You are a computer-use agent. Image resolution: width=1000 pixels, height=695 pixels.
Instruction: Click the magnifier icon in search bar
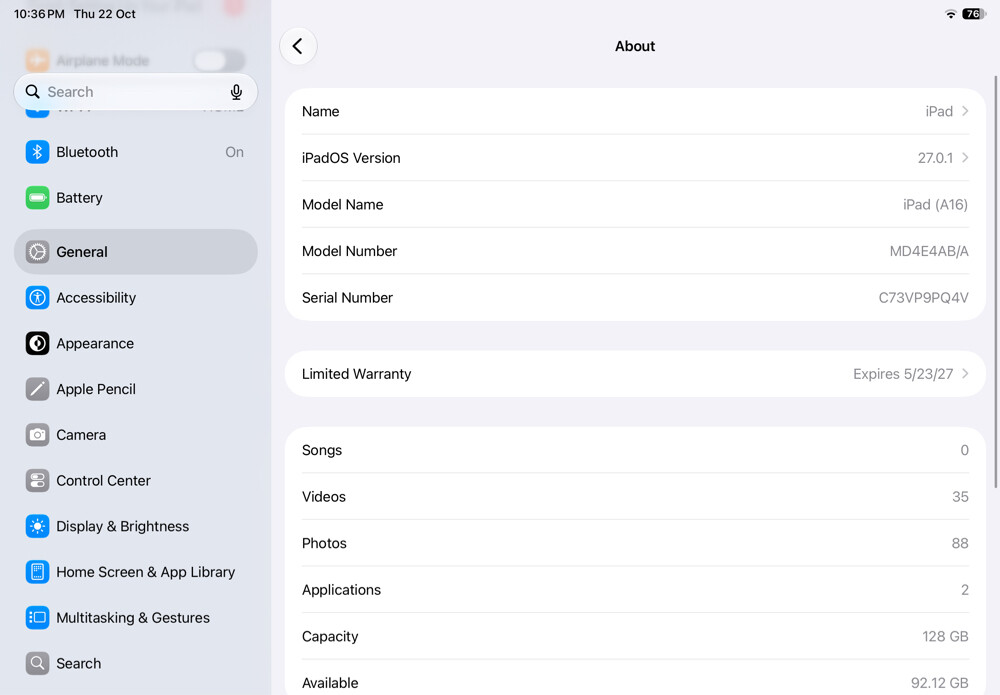33,92
